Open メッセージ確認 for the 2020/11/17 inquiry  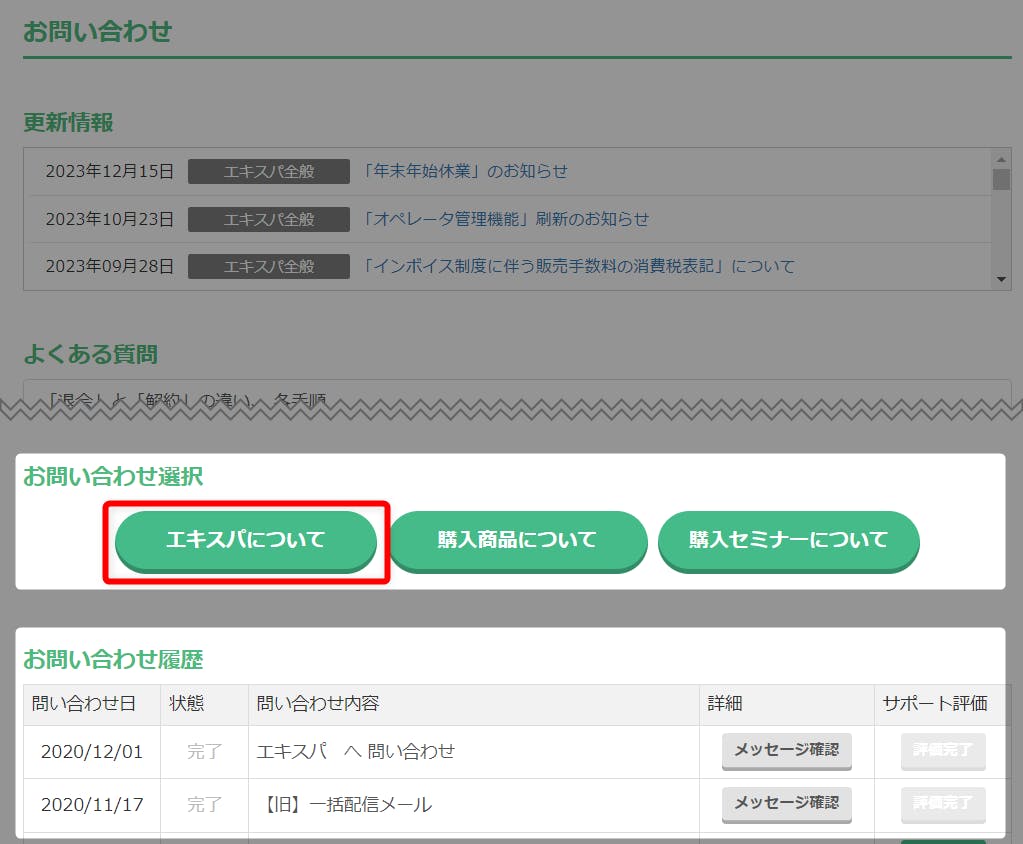786,803
